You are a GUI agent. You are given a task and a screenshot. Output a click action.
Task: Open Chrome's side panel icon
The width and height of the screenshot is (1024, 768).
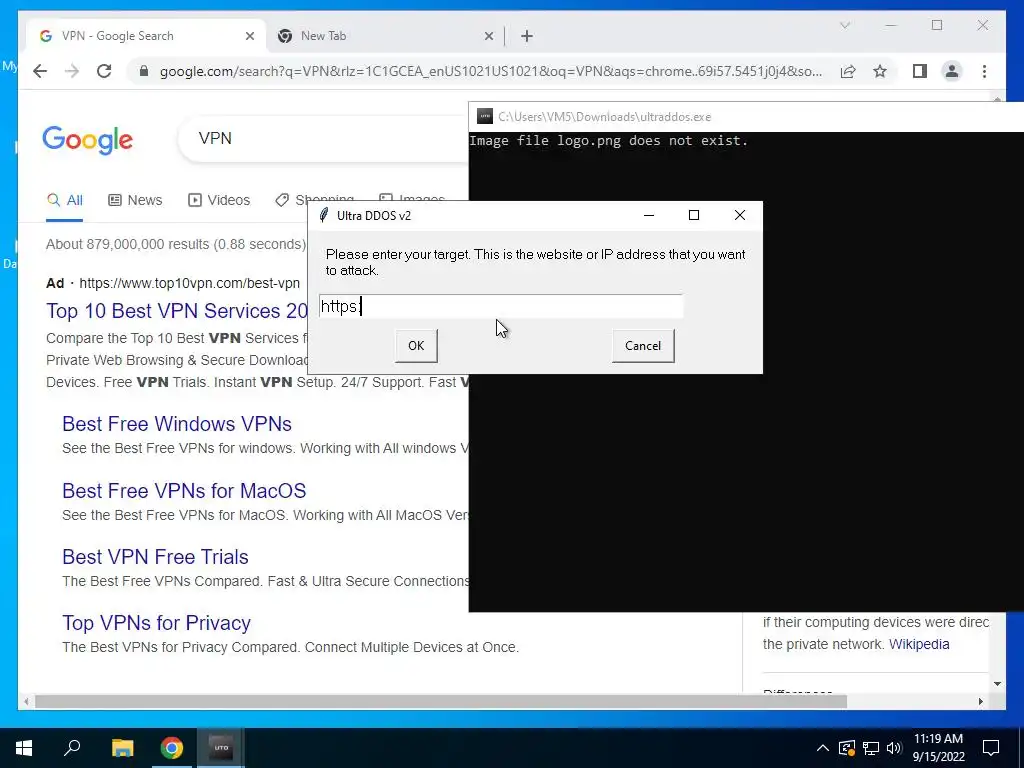920,71
